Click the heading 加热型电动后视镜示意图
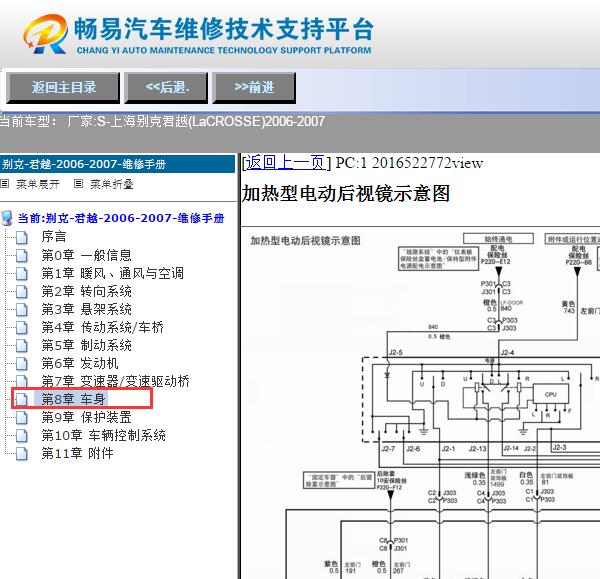Screen dimensions: 600x579 (x=346, y=193)
